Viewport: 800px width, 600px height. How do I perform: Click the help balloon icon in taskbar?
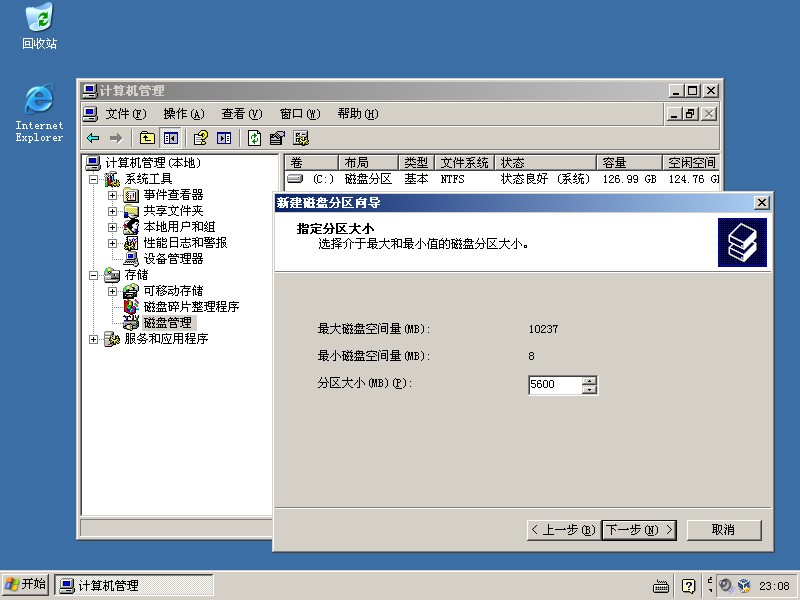pos(688,586)
